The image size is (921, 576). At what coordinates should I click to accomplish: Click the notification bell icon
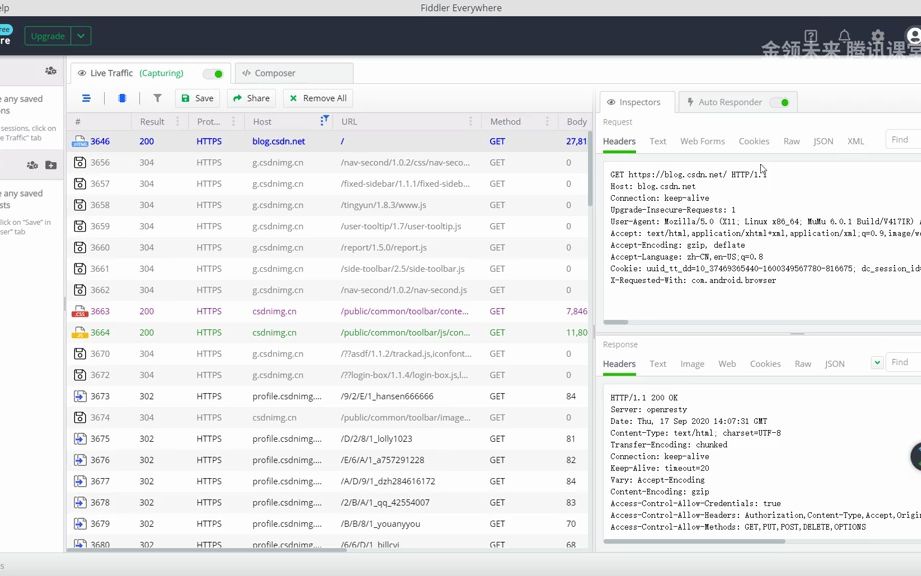845,36
